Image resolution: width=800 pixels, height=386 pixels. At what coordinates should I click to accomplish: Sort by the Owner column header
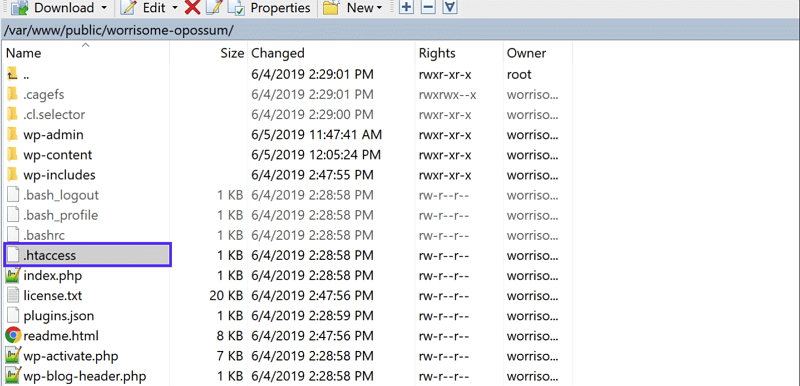coord(527,53)
